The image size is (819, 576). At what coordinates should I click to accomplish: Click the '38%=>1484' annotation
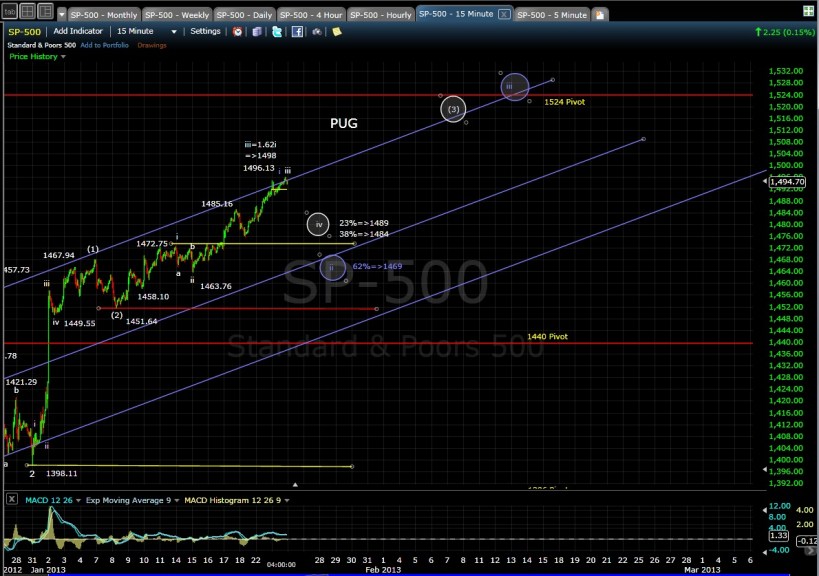364,234
